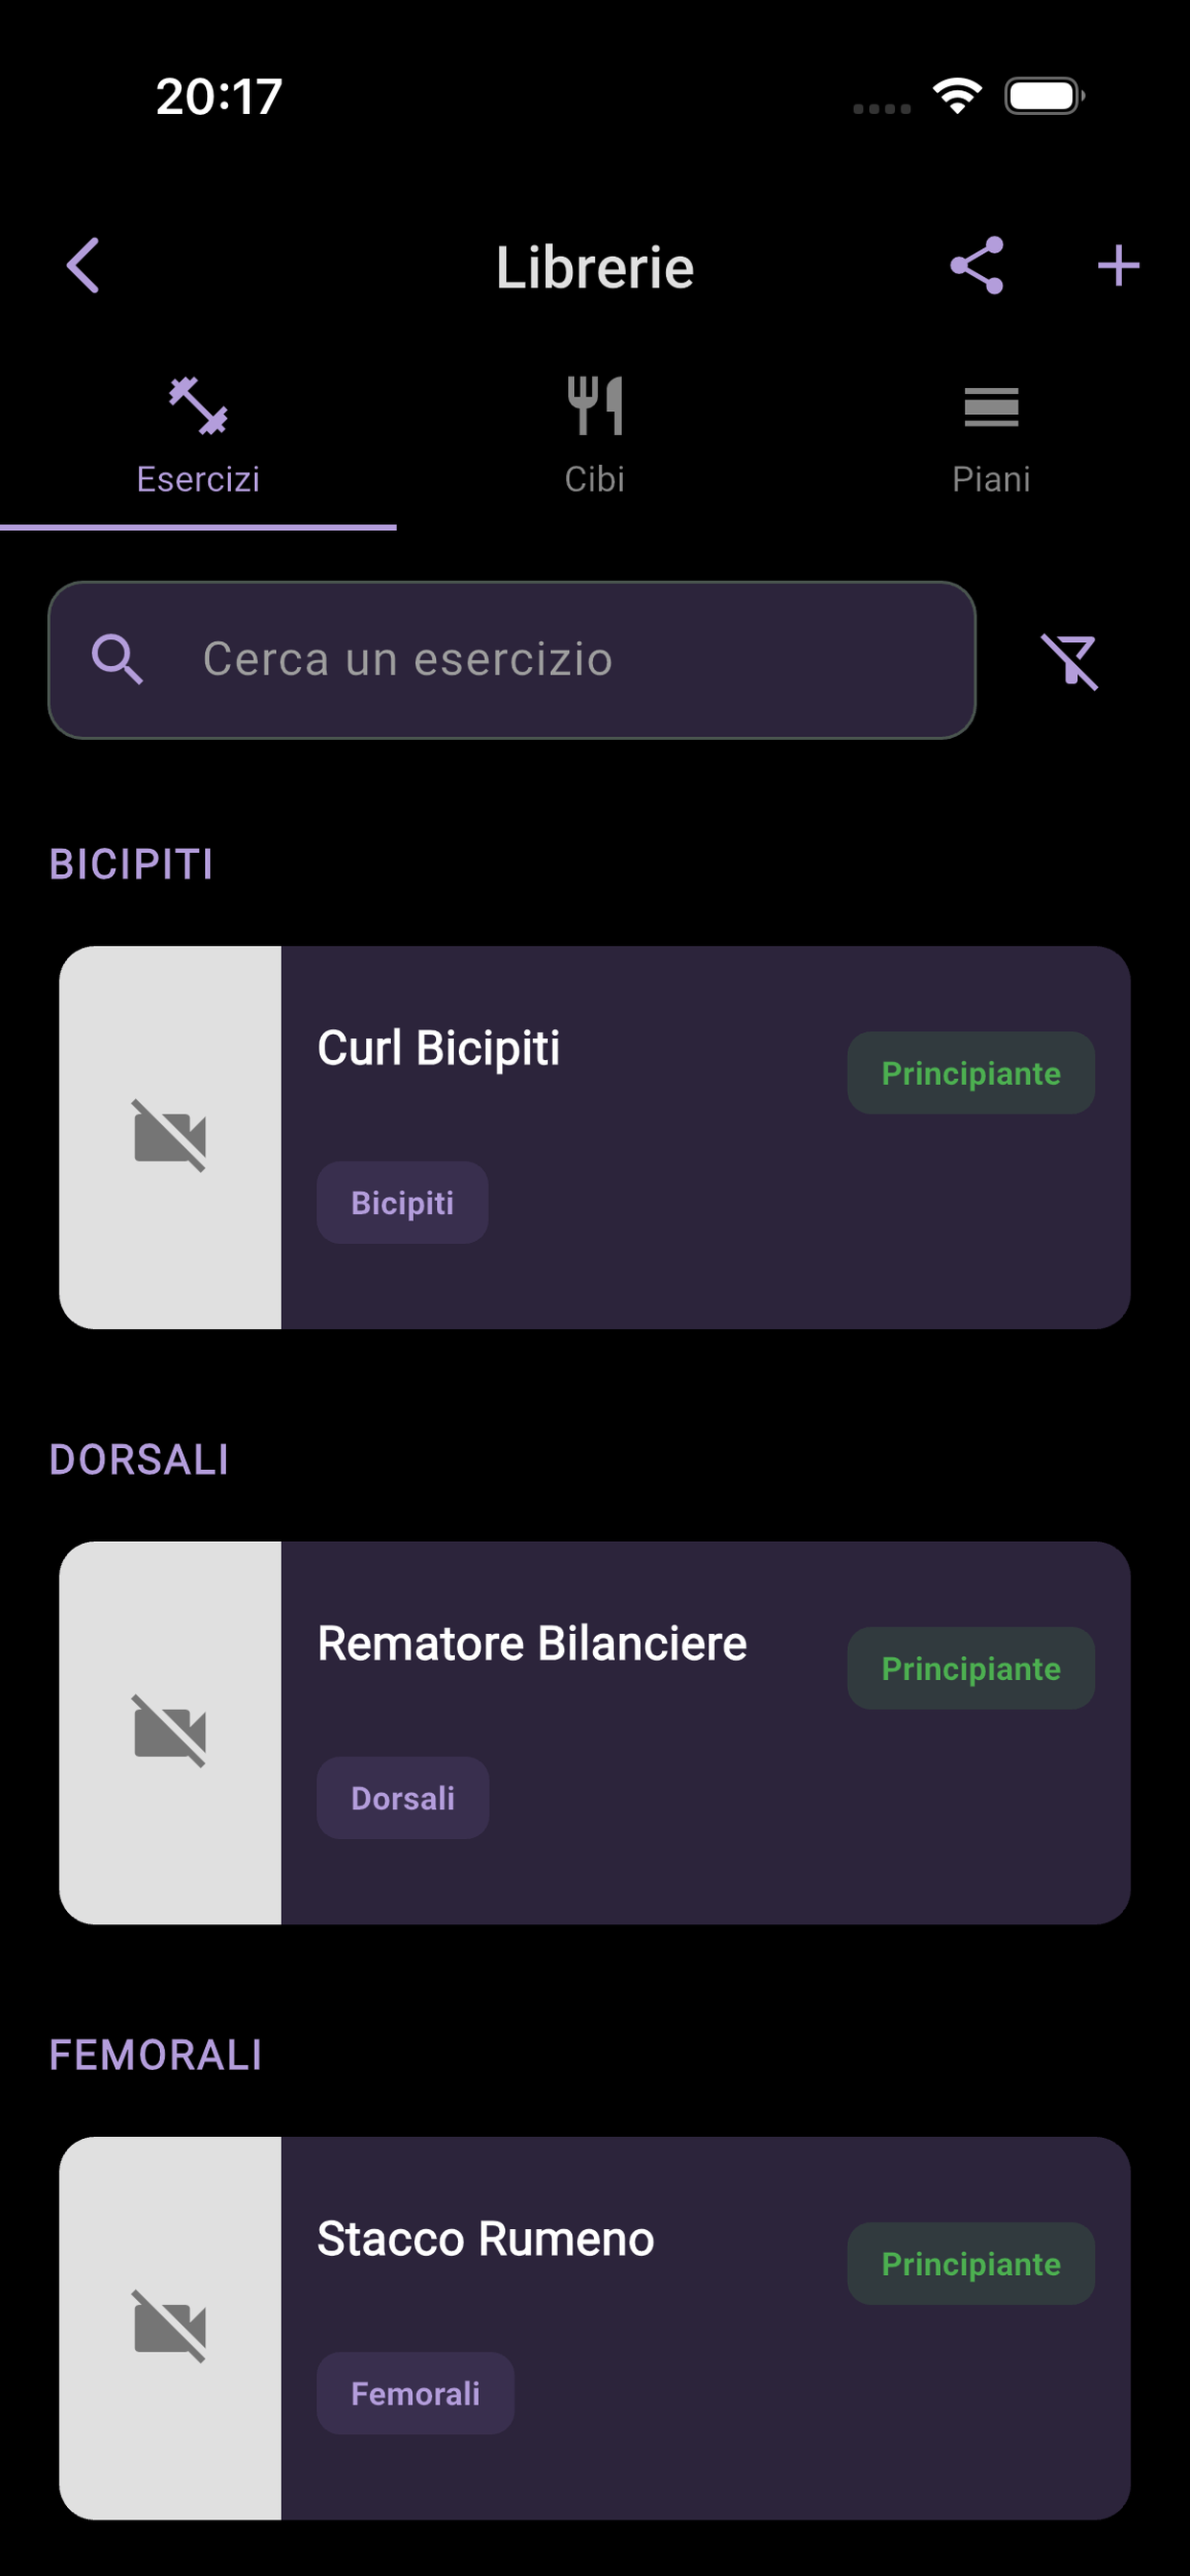Tap the fork and knife Cibi icon
This screenshot has height=2576, width=1190.
[x=595, y=406]
